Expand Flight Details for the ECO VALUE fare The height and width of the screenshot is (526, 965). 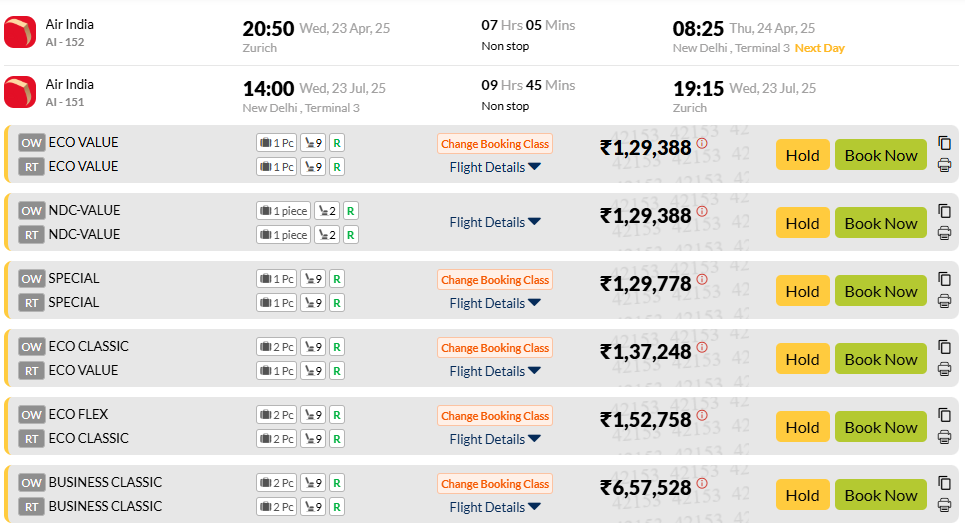pyautogui.click(x=495, y=167)
